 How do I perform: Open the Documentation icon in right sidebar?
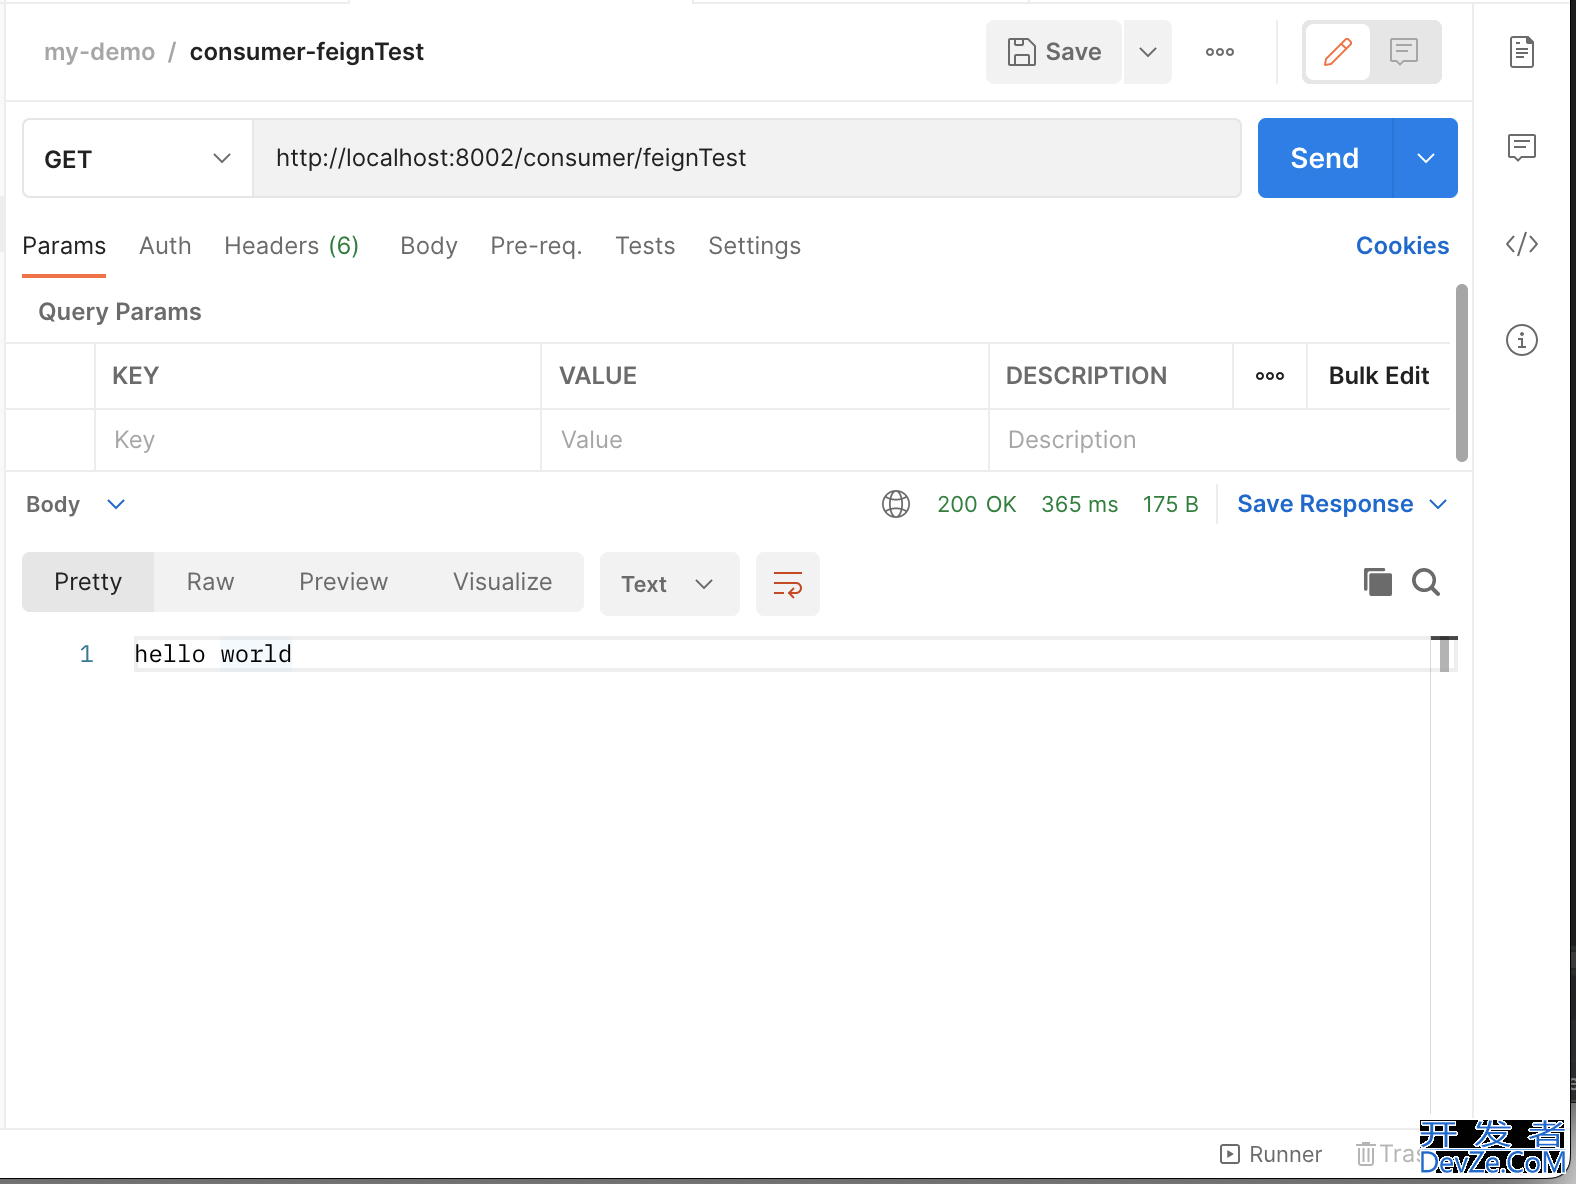(1522, 52)
